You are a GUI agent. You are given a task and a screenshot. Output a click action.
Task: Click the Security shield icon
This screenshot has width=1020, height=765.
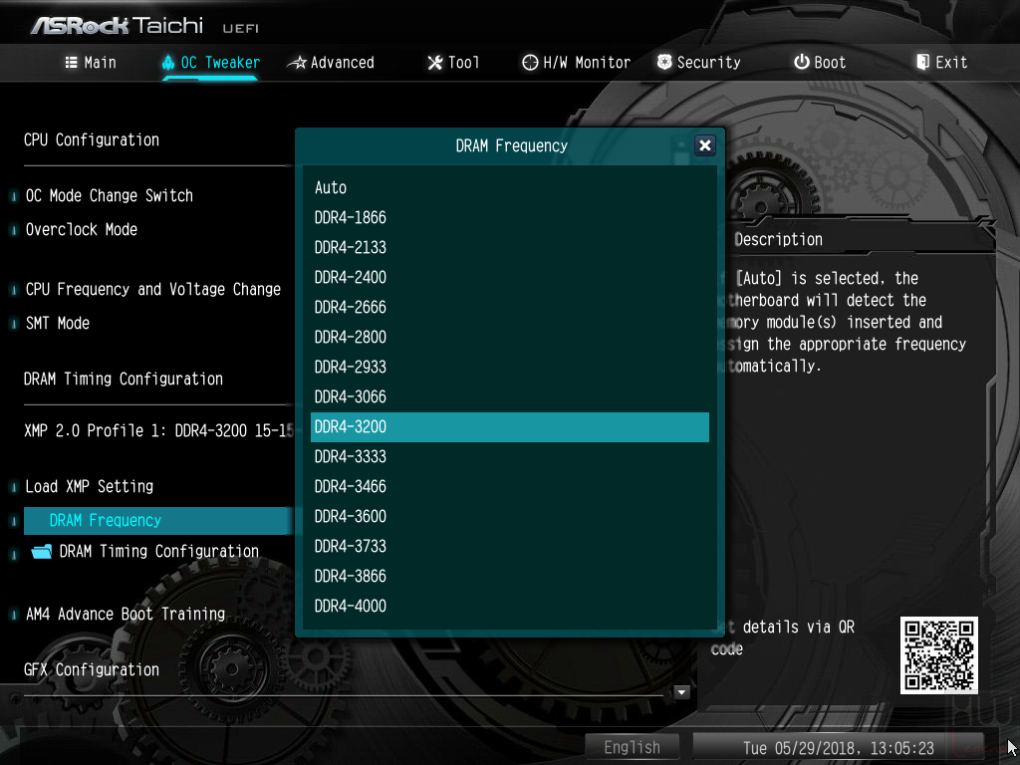pos(664,62)
